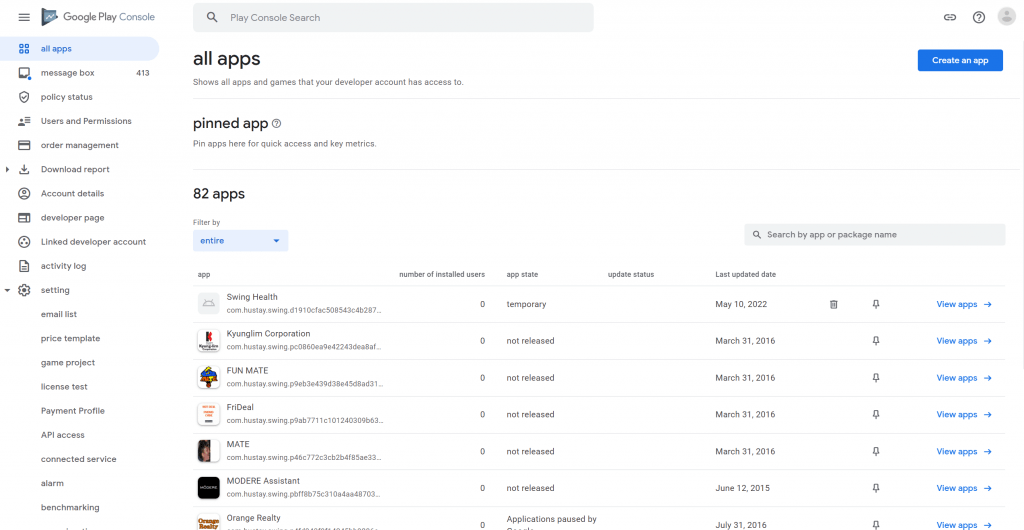Delete the Swing Health draft app
This screenshot has height=530, width=1024.
pos(833,304)
